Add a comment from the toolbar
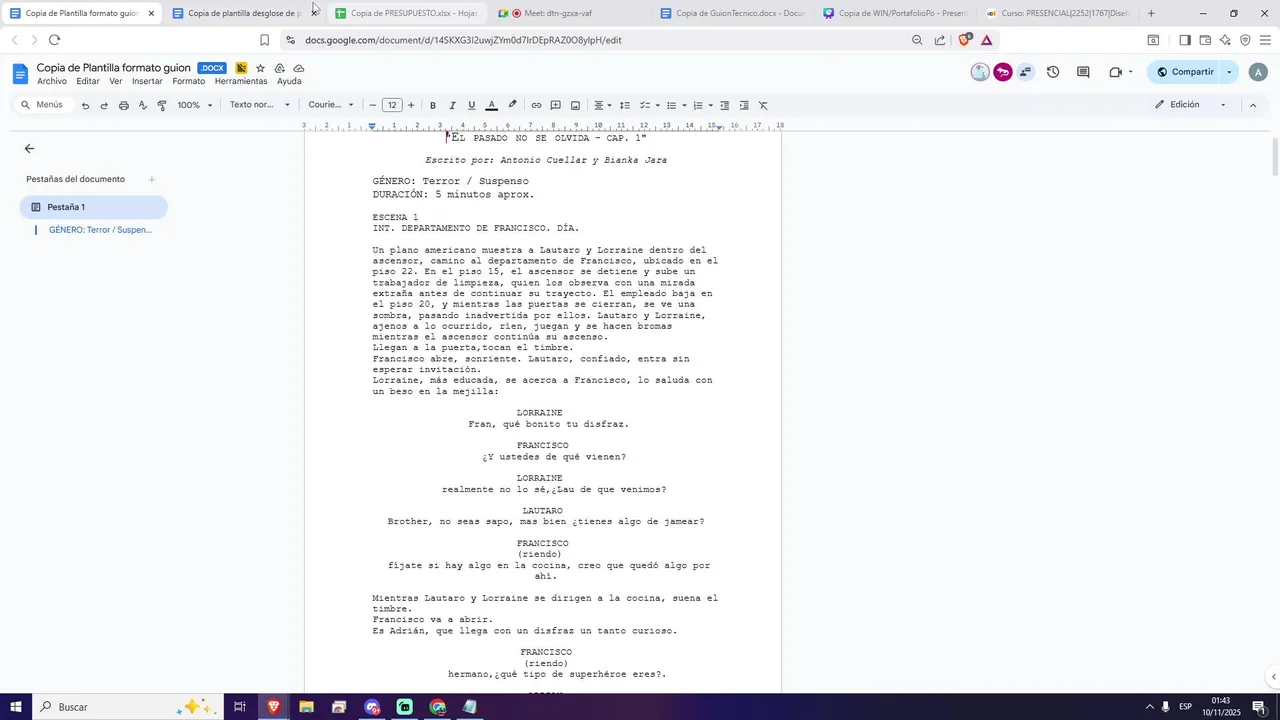Screen dimensions: 1280x720 tap(556, 105)
